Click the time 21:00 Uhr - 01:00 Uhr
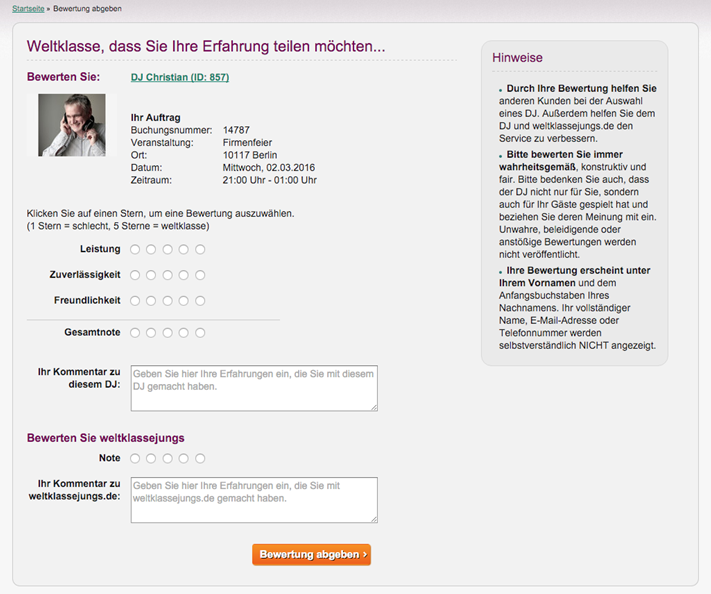The width and height of the screenshot is (711, 594). click(x=270, y=180)
